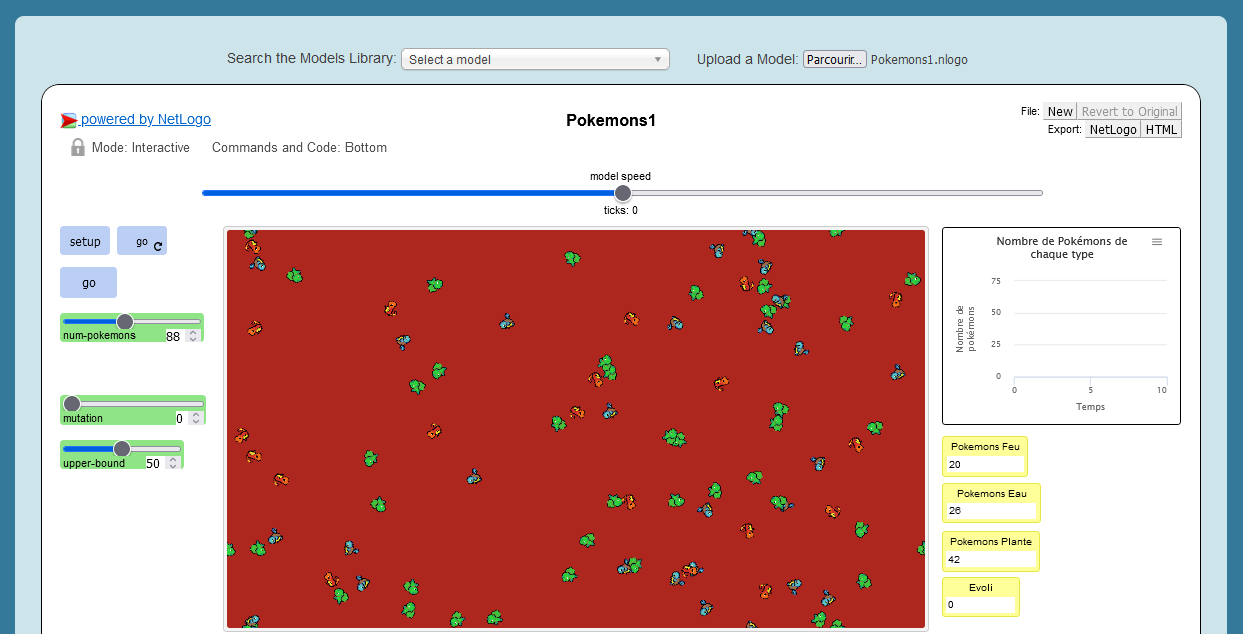Screen dimensions: 1243x634
Task: Click the model speed slider handle
Action: (x=622, y=193)
